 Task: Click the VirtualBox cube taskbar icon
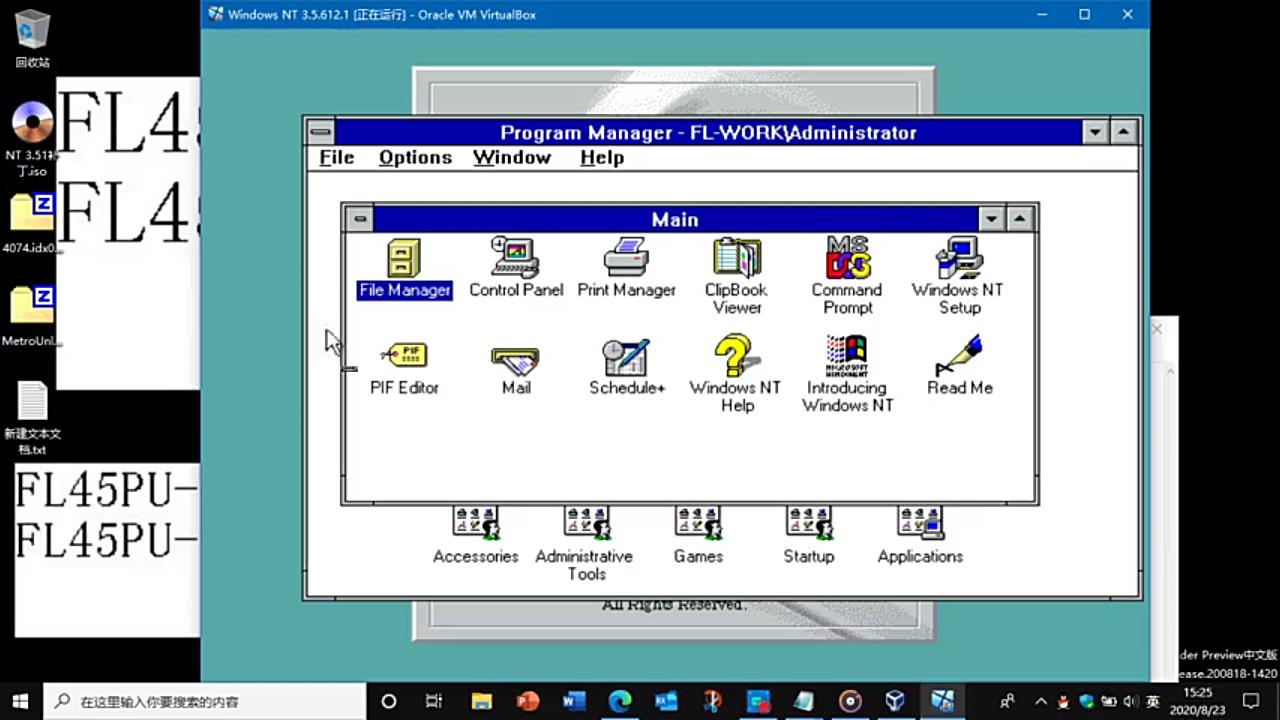click(x=896, y=701)
